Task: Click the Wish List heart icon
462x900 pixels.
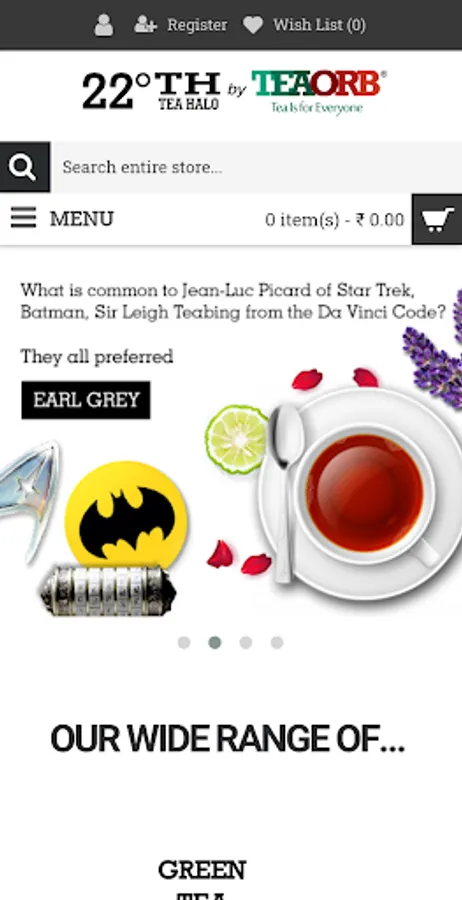Action: coord(253,25)
